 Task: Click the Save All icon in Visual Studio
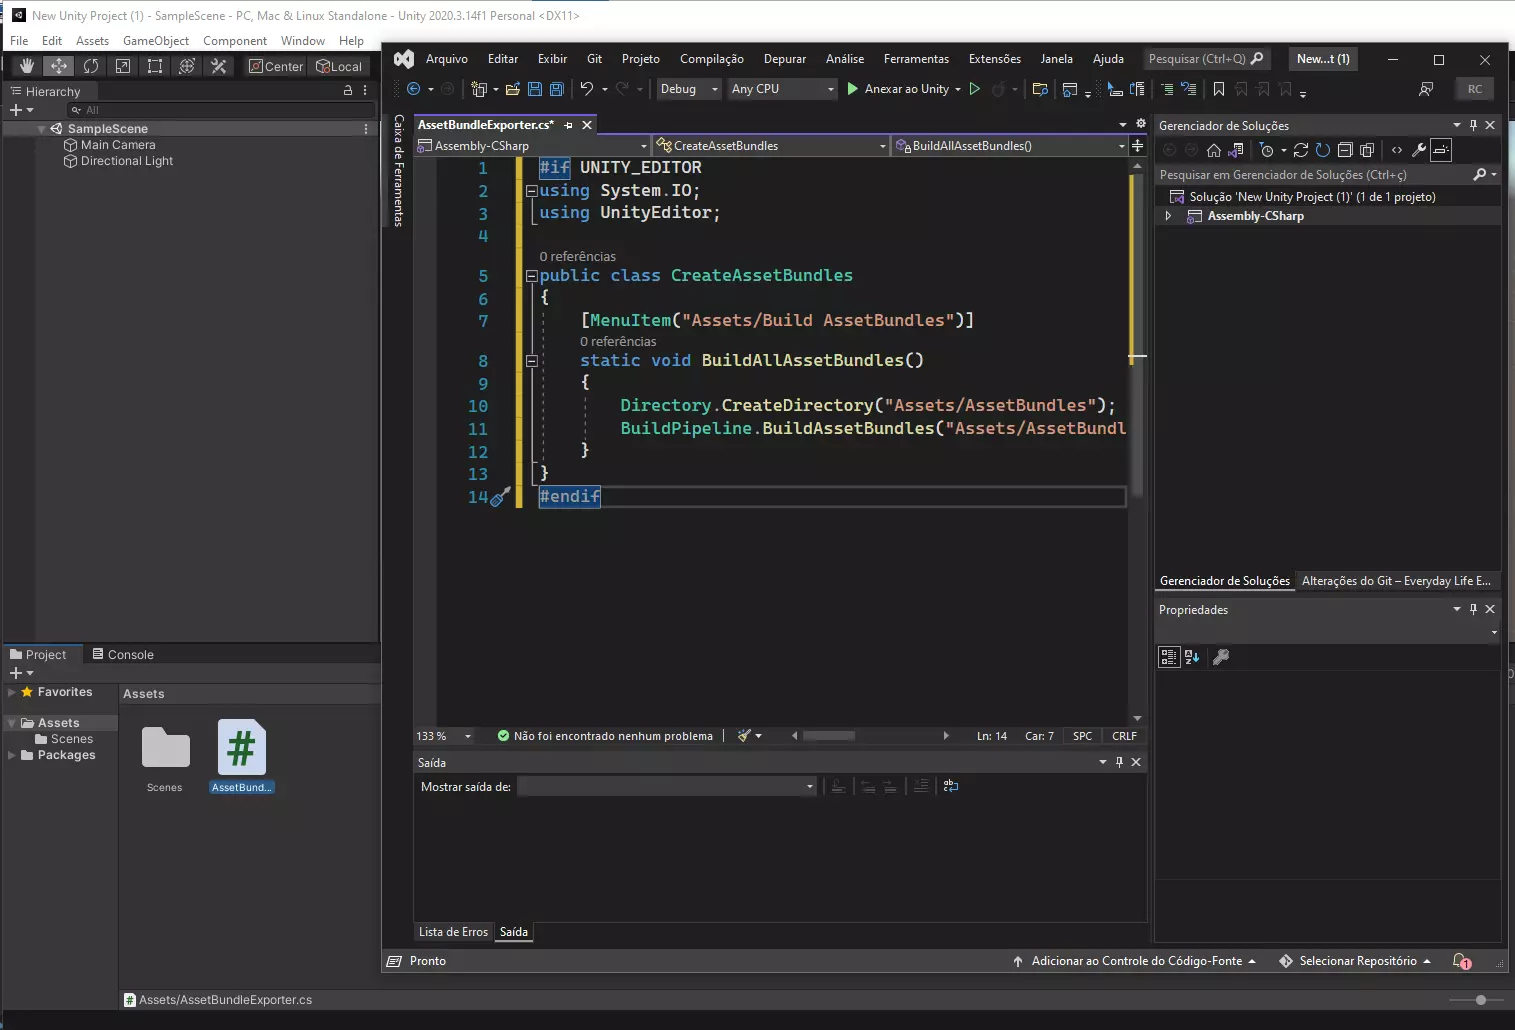[x=557, y=89]
